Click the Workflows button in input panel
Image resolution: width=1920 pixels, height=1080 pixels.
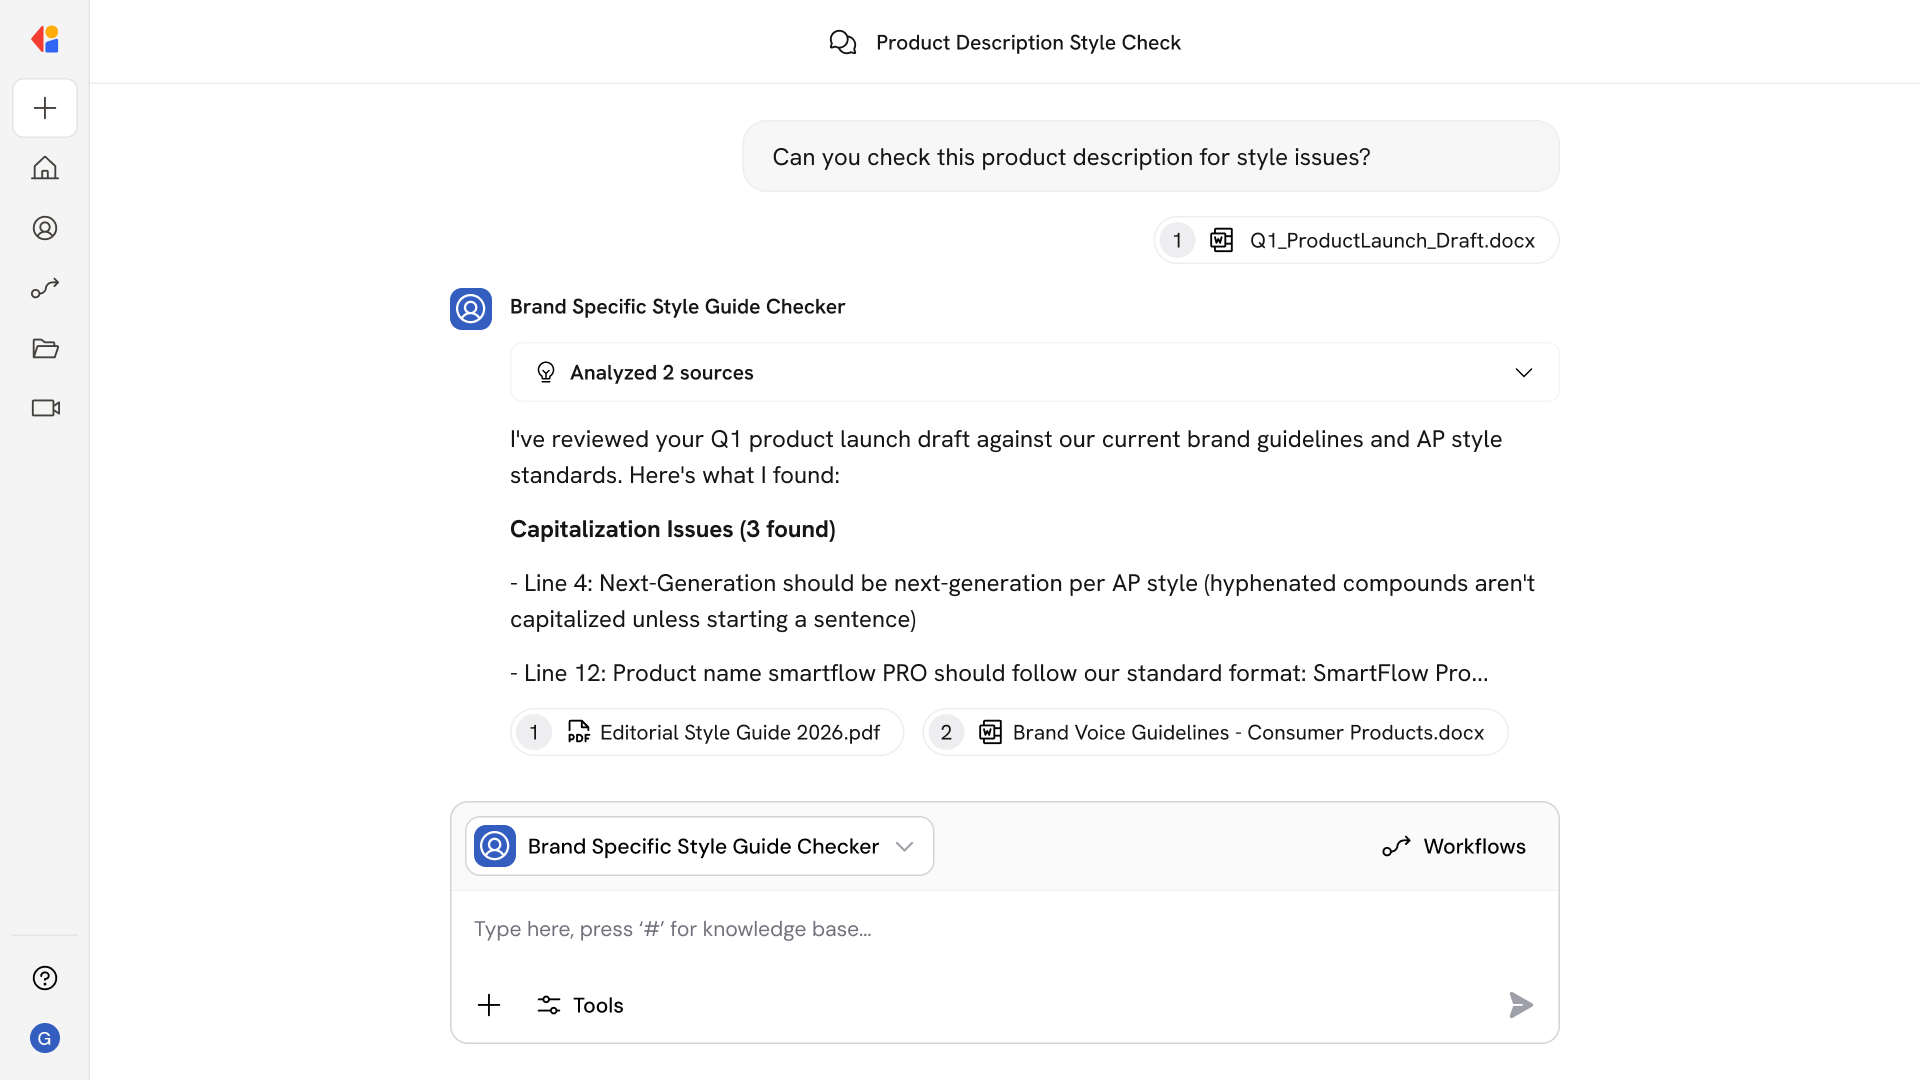click(1454, 846)
